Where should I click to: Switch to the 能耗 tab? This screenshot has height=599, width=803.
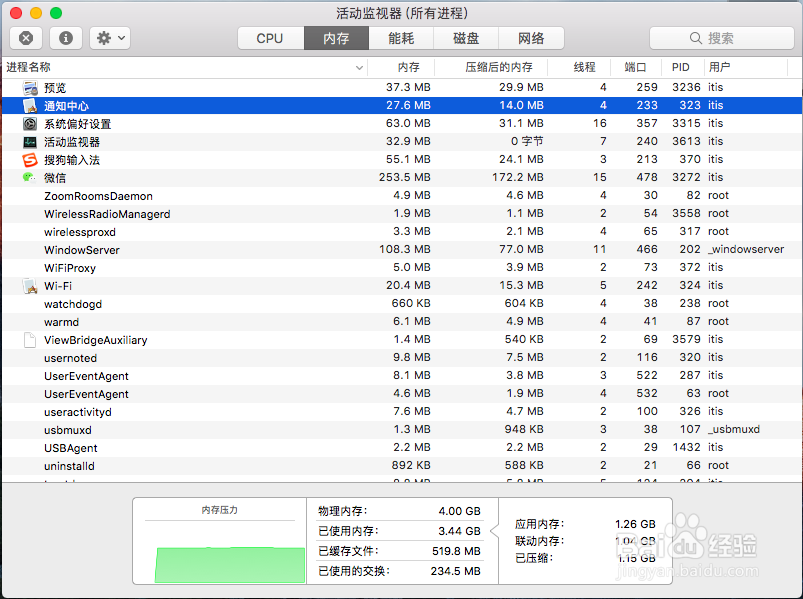pos(401,38)
